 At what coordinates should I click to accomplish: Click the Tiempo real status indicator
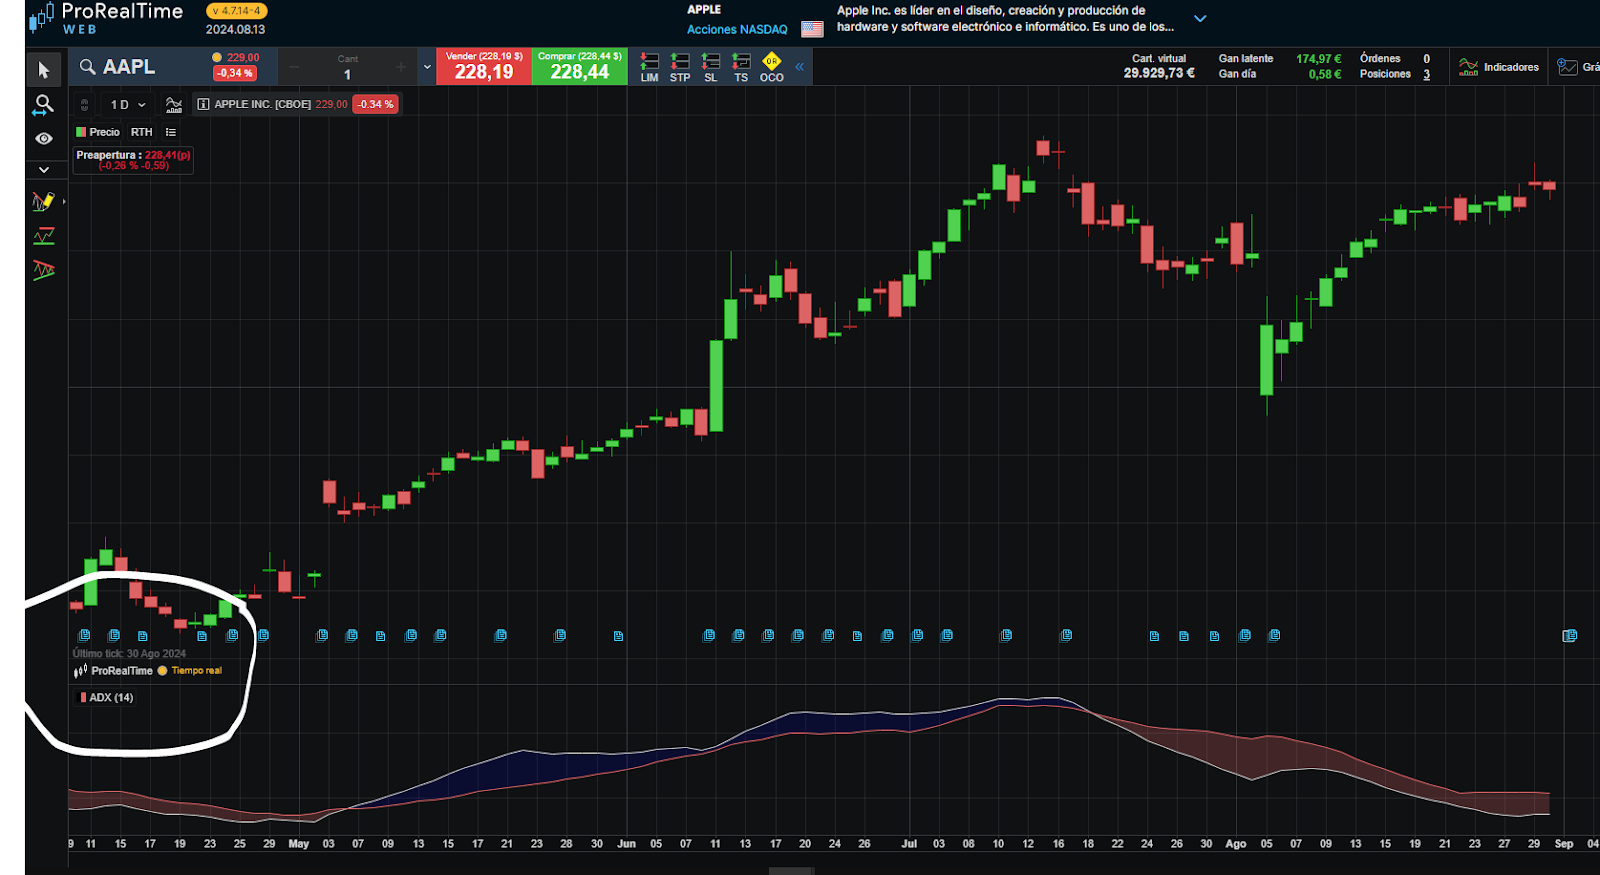pos(190,671)
